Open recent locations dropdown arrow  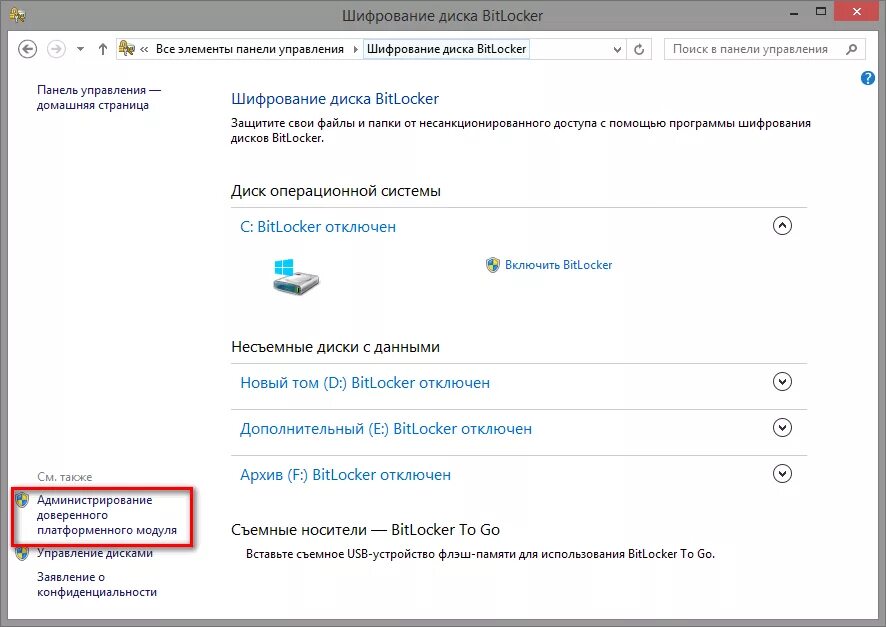click(80, 49)
